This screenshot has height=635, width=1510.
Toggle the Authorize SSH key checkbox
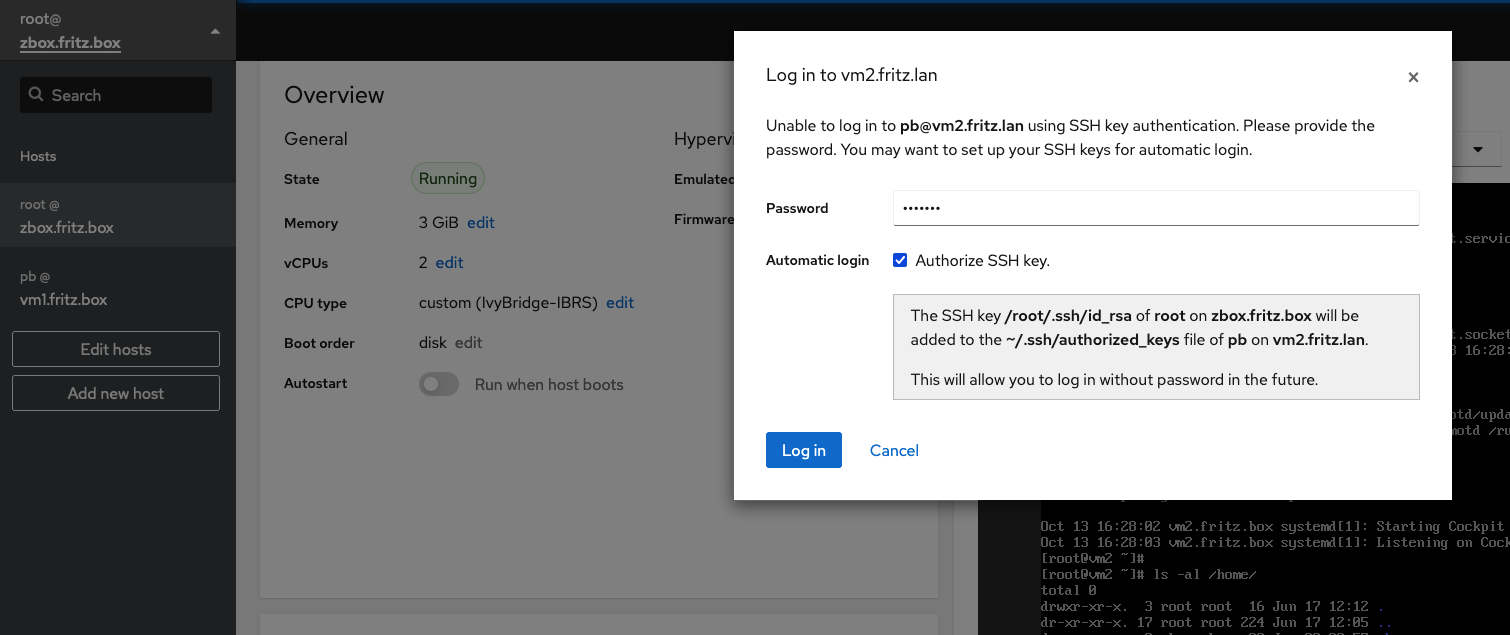pos(900,260)
